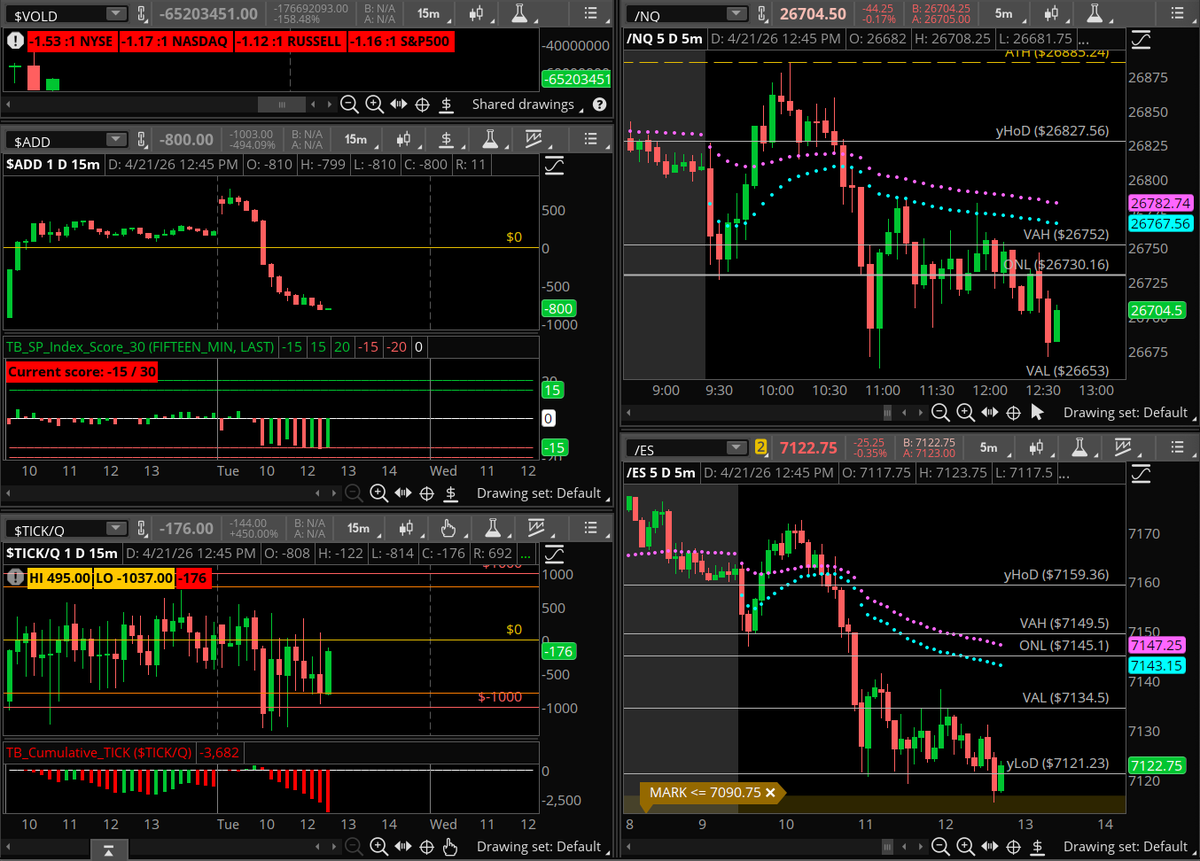Zoom in on the $TICK/Q chart
The image size is (1200, 861).
379,846
